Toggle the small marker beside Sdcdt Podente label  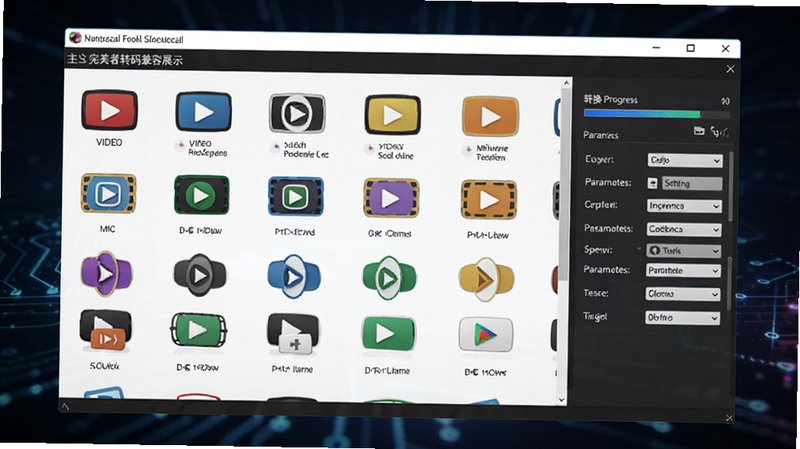tap(275, 147)
